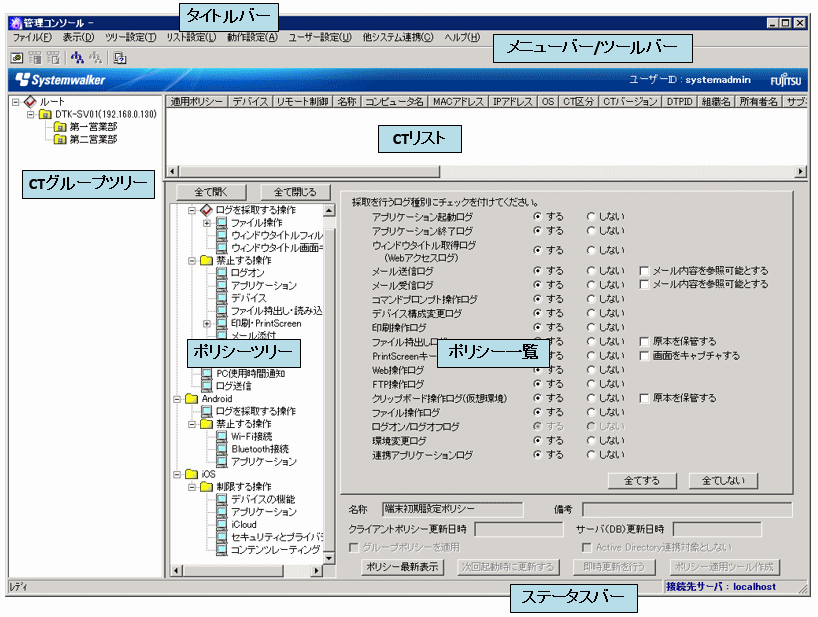The width and height of the screenshot is (818, 617).
Task: Click the computer icon next to ファイル操作
Action: (x=222, y=223)
